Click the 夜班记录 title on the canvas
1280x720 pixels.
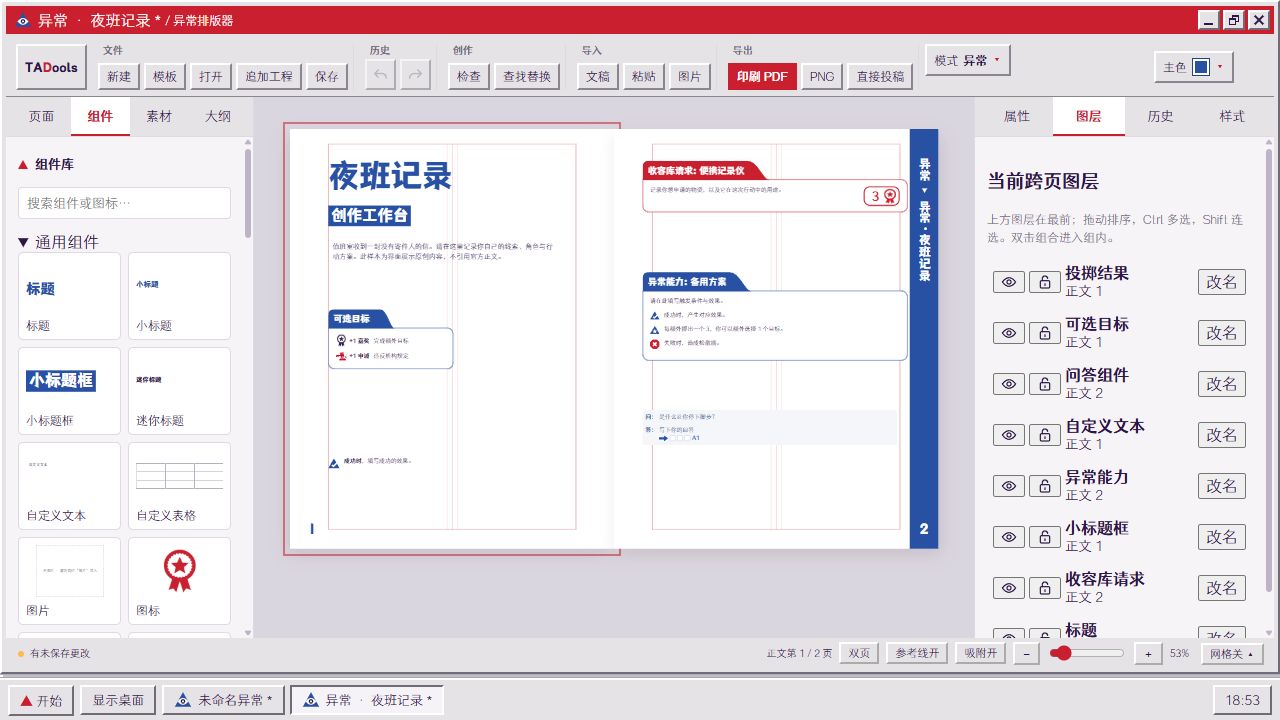pos(391,176)
